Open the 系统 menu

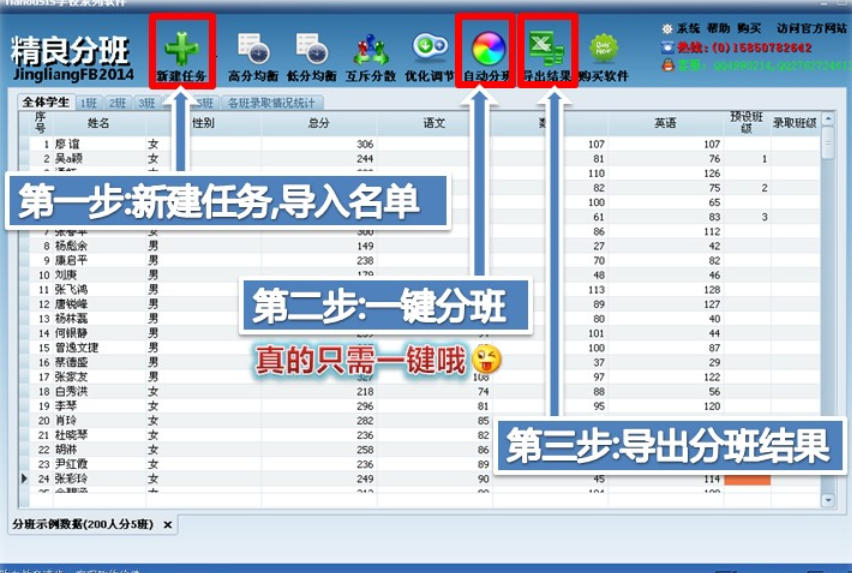[688, 28]
